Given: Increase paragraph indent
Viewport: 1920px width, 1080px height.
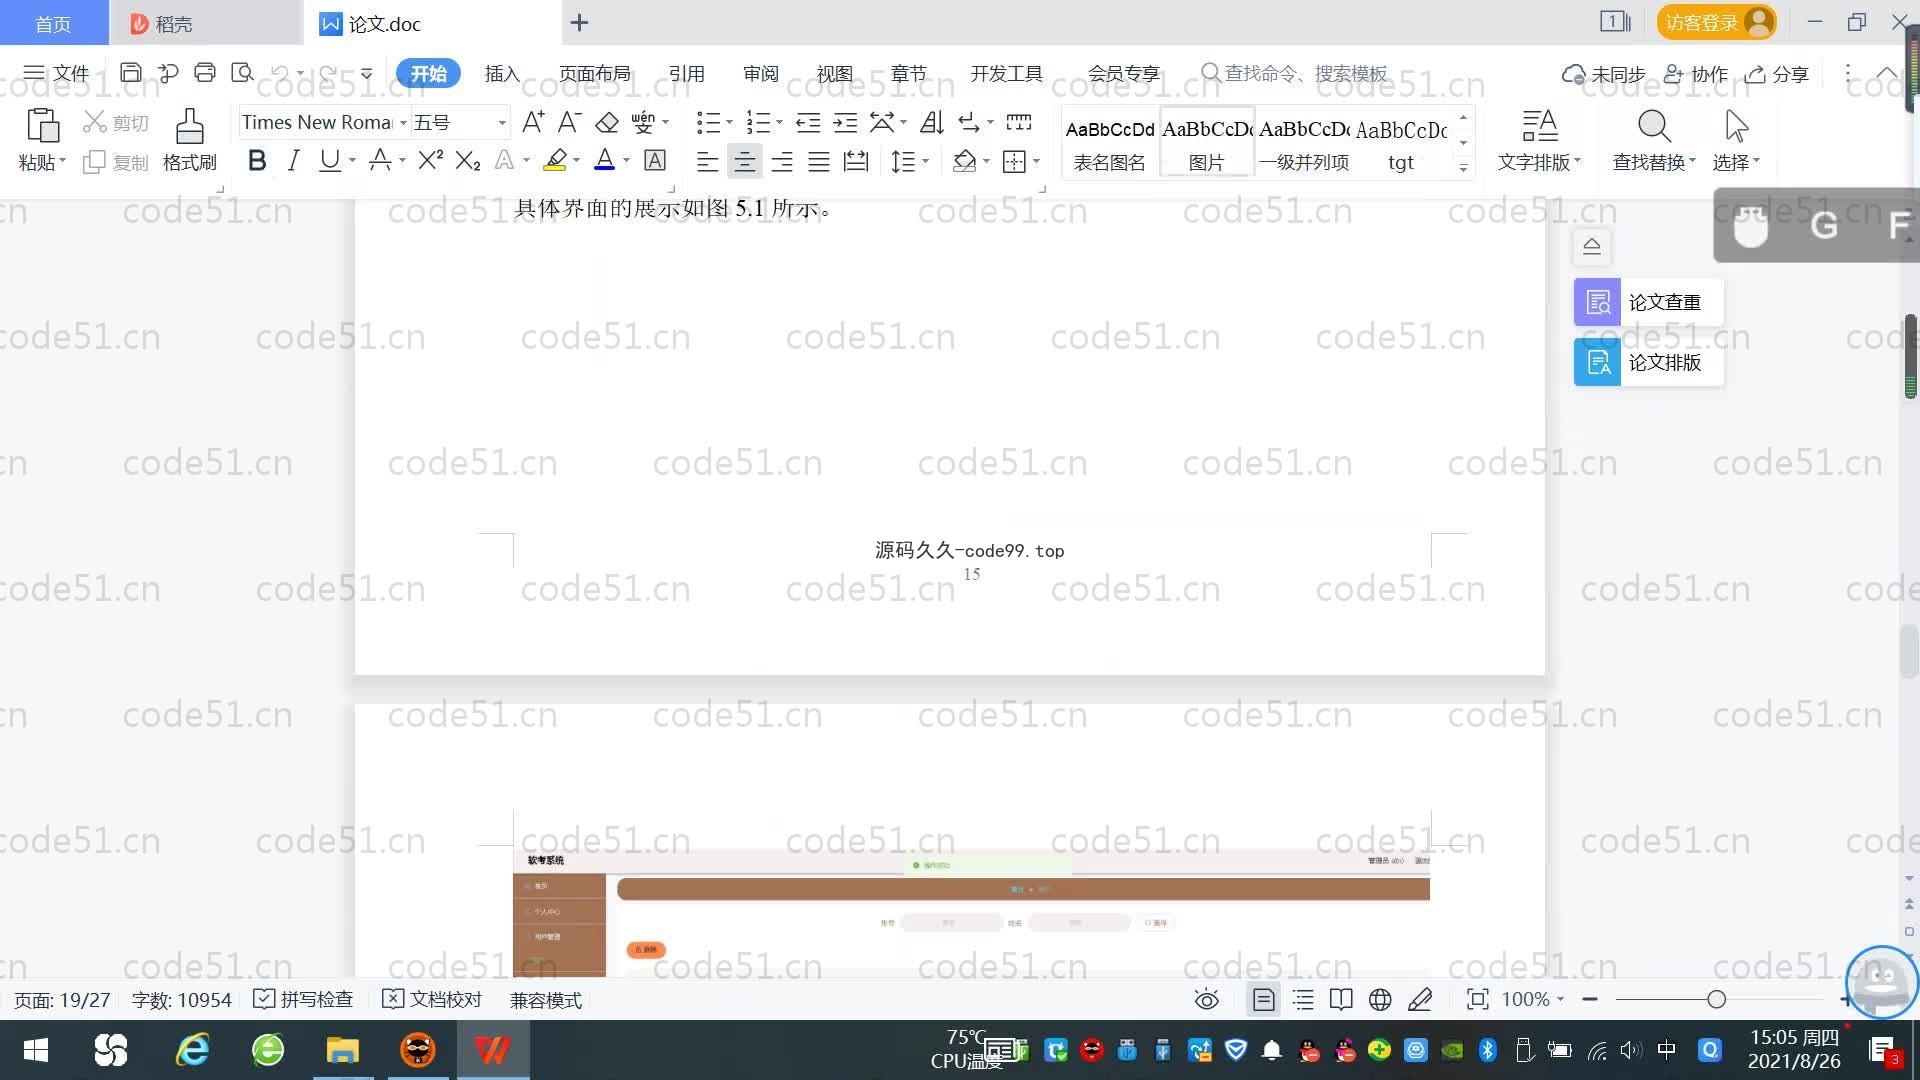Looking at the screenshot, I should [x=845, y=122].
